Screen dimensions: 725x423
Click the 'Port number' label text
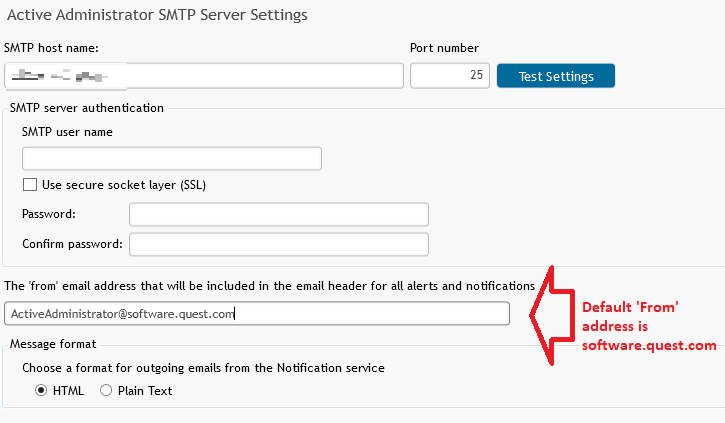point(444,48)
